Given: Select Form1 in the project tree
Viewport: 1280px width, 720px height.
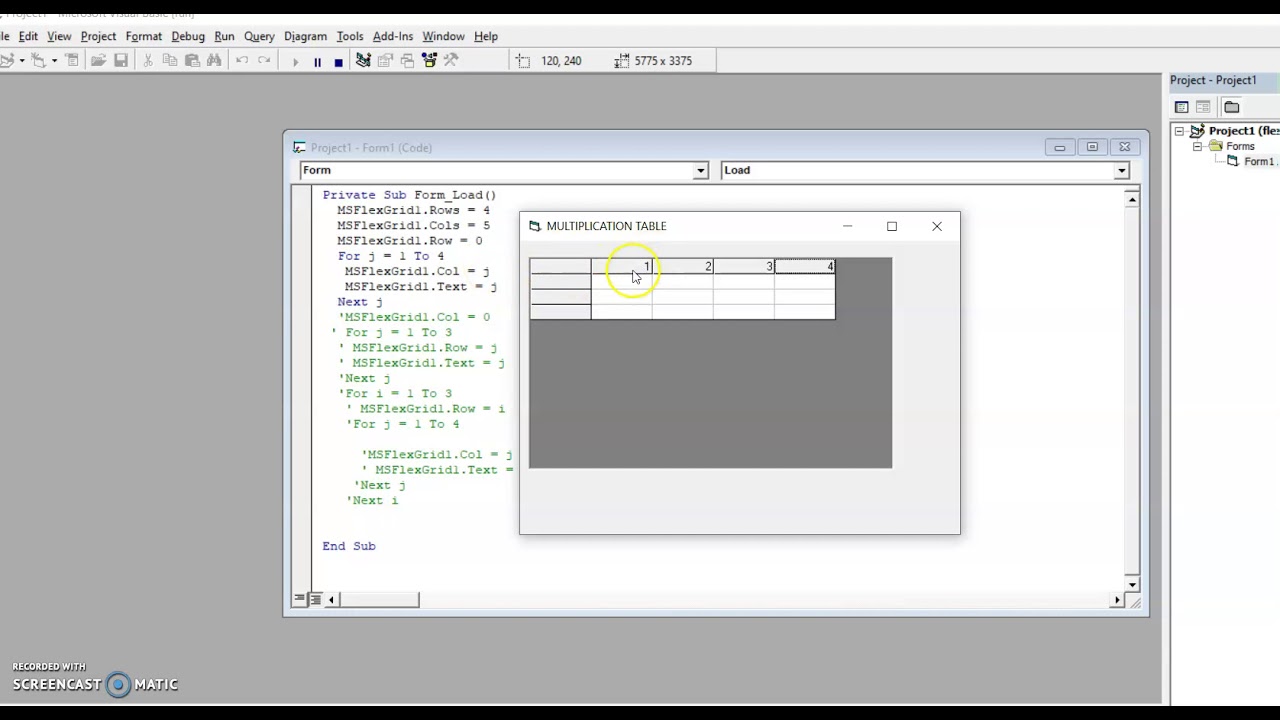Looking at the screenshot, I should [1258, 161].
